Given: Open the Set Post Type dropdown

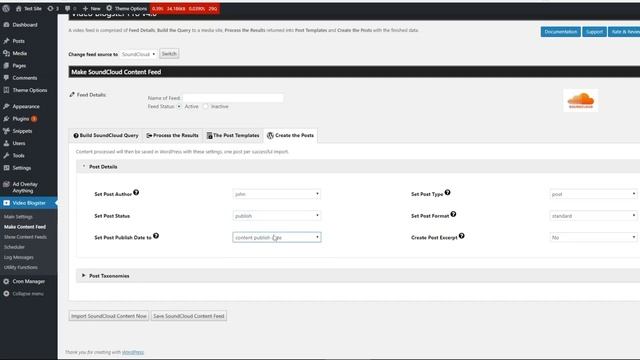Looking at the screenshot, I should 593,194.
